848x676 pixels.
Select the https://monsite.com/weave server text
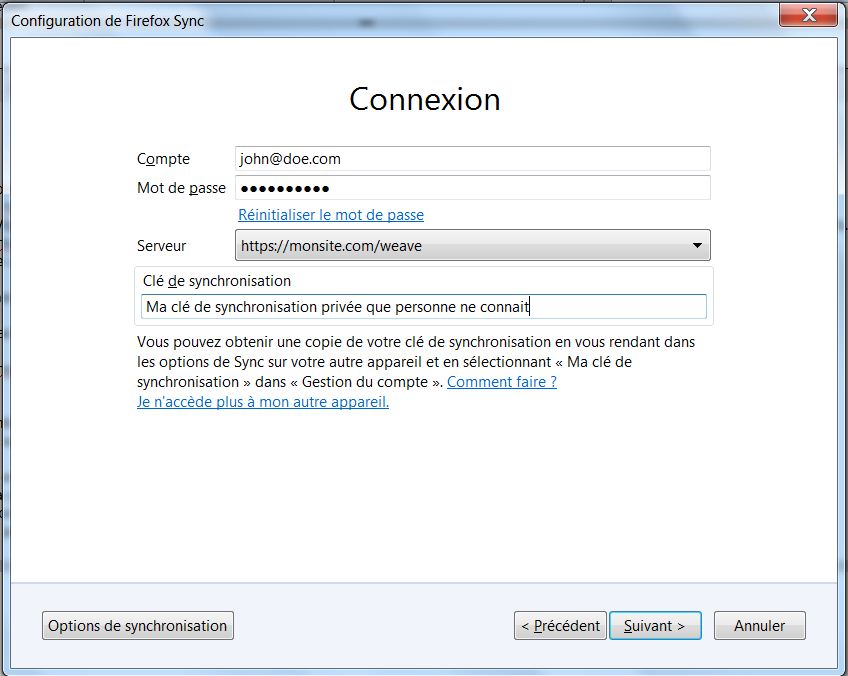(332, 246)
